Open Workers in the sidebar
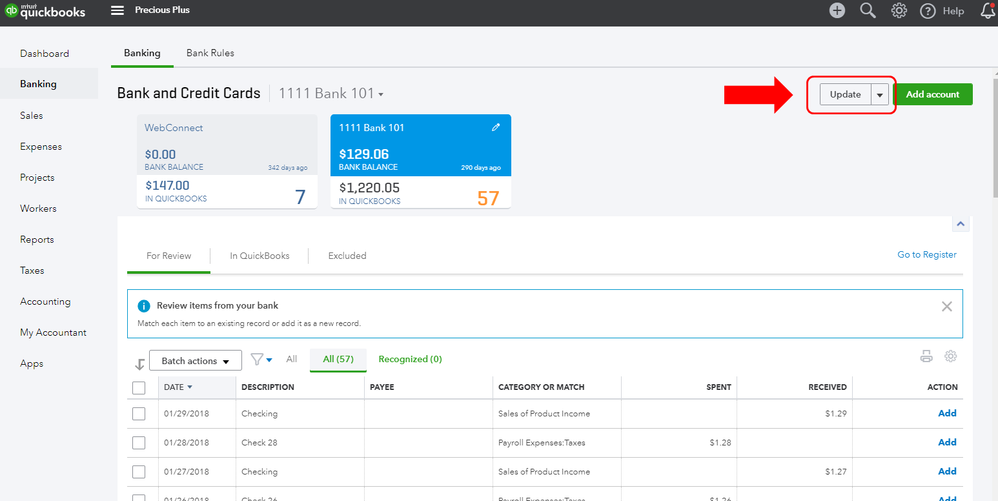 tap(38, 209)
